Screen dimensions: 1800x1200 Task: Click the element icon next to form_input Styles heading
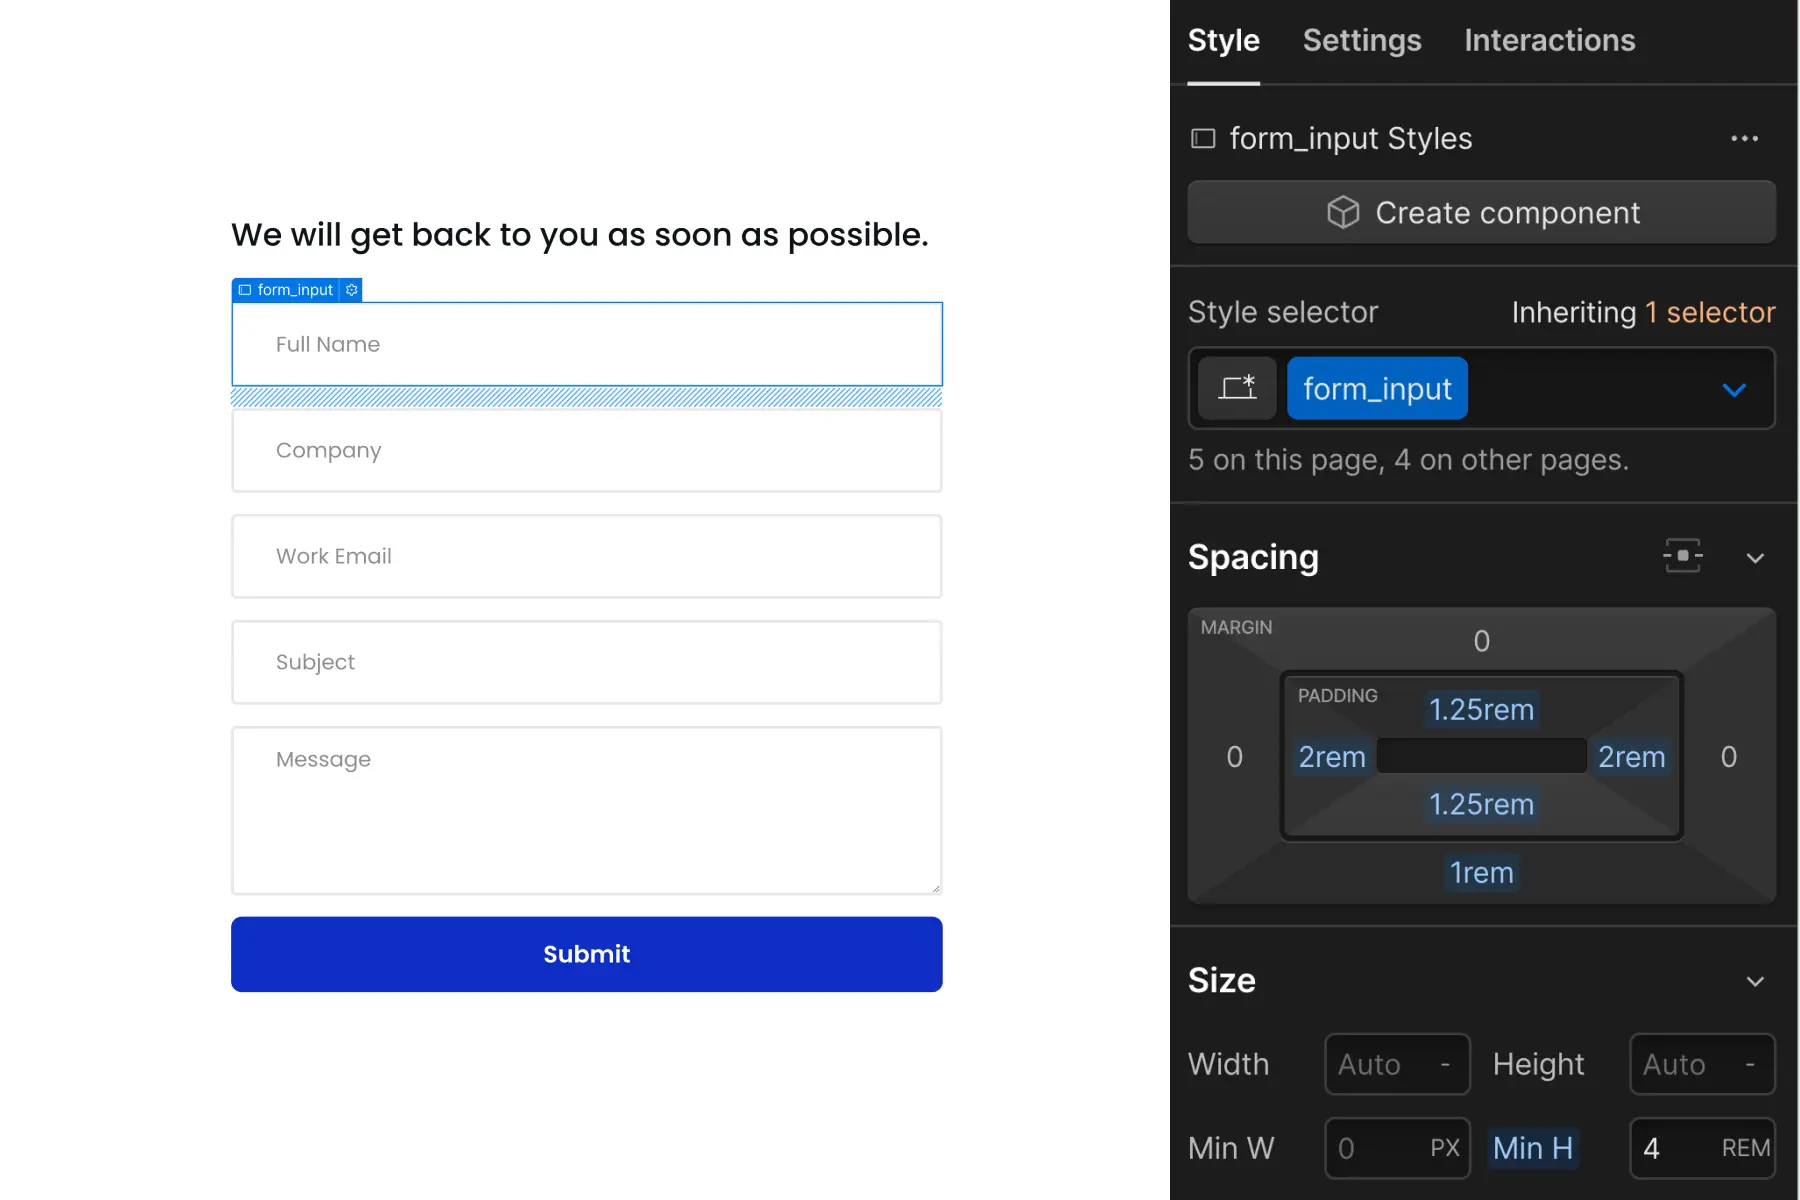click(1203, 138)
